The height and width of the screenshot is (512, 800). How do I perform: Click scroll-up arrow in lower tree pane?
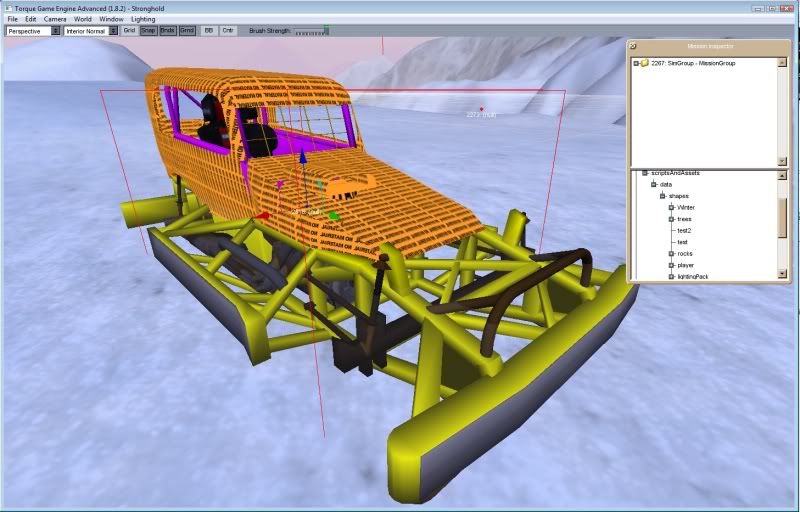[x=782, y=175]
